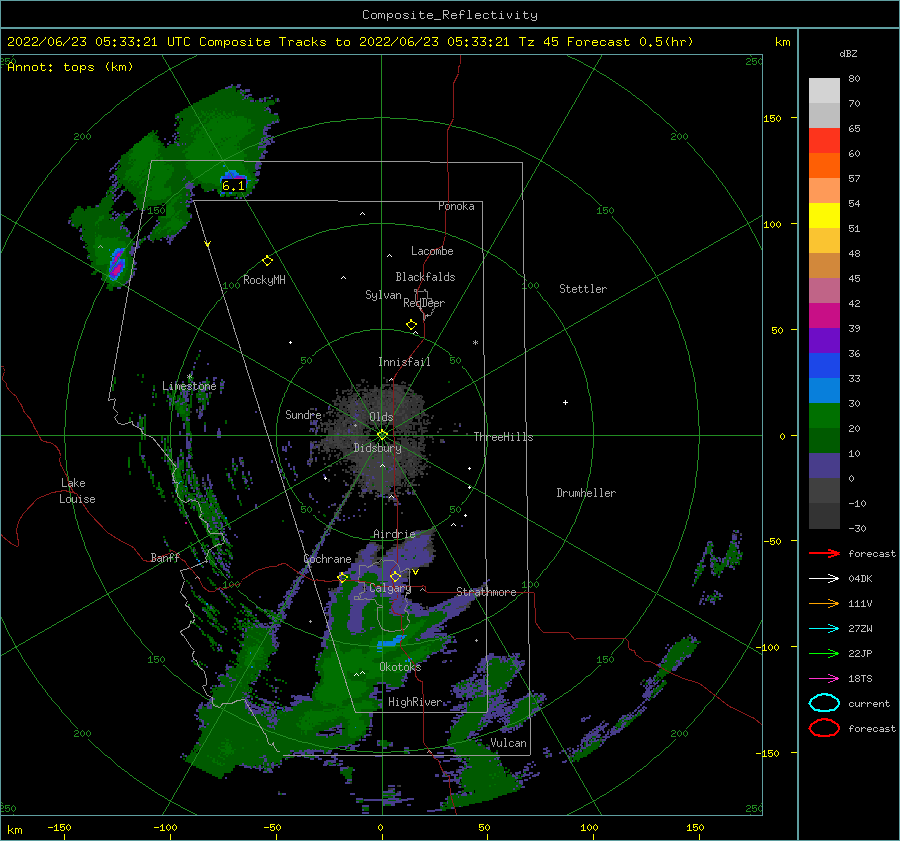This screenshot has height=841, width=900.
Task: Click the 'Forecast 0.5(hr)' header text
Action: [x=630, y=42]
